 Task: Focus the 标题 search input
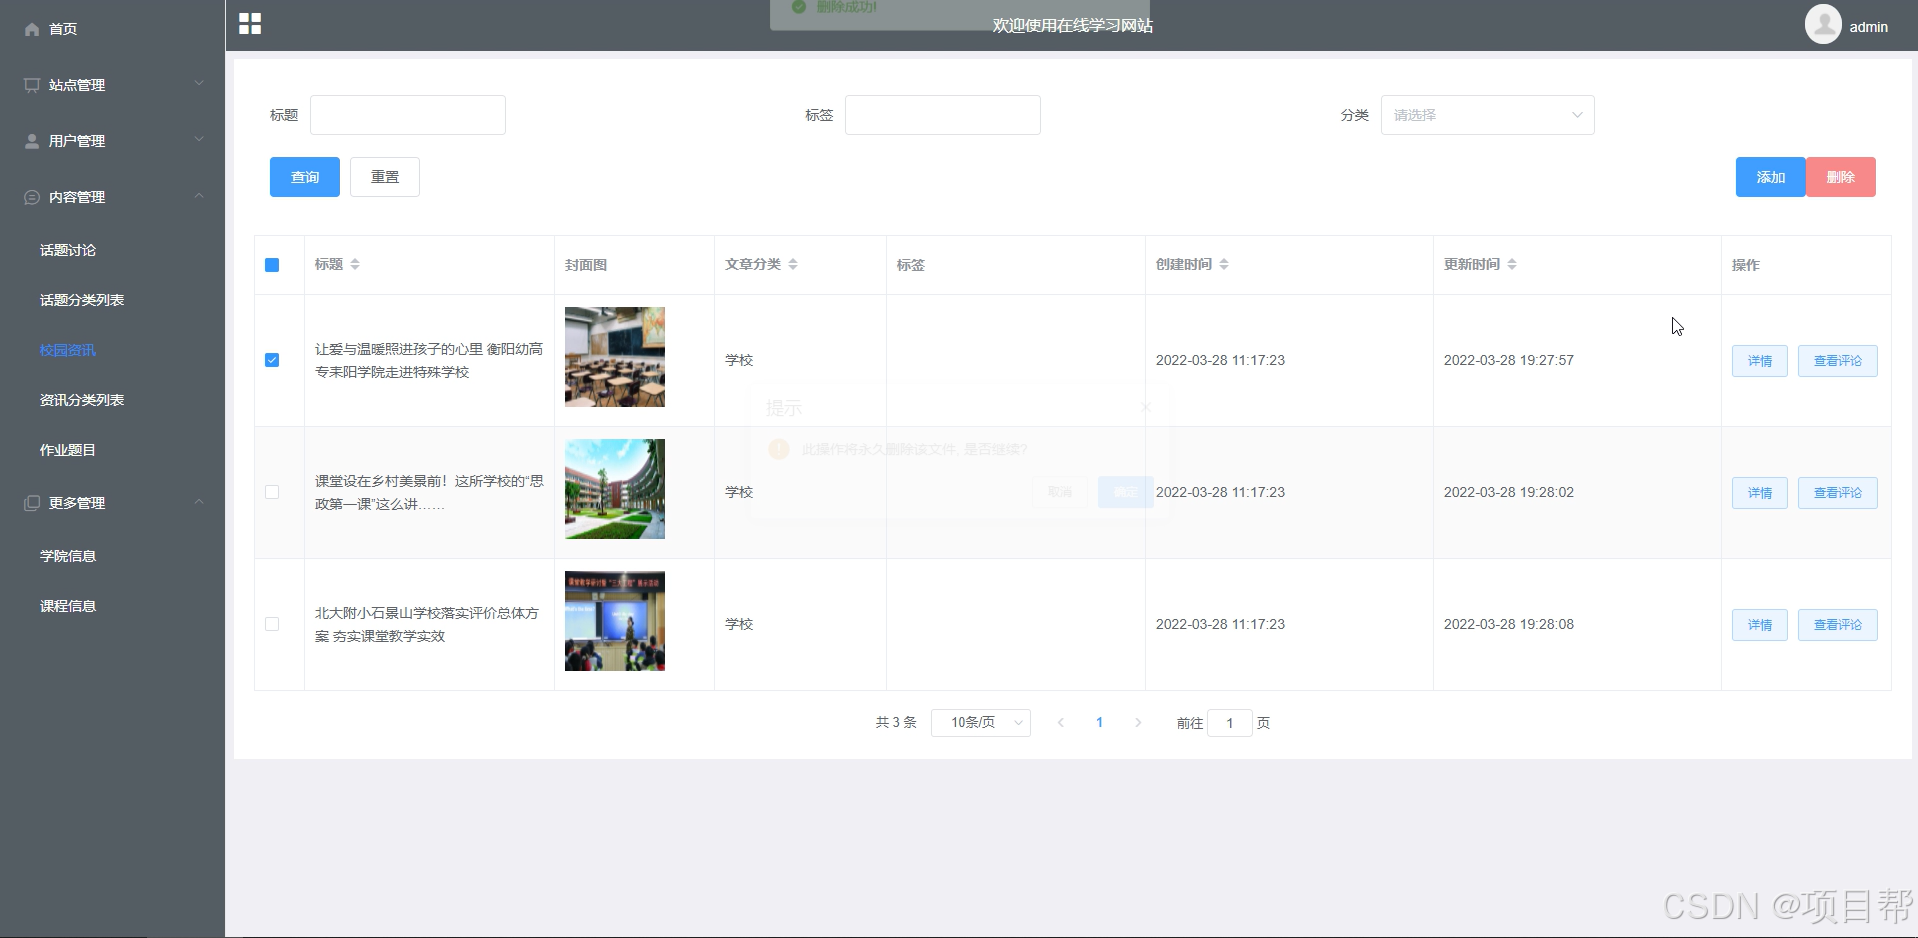pos(408,115)
